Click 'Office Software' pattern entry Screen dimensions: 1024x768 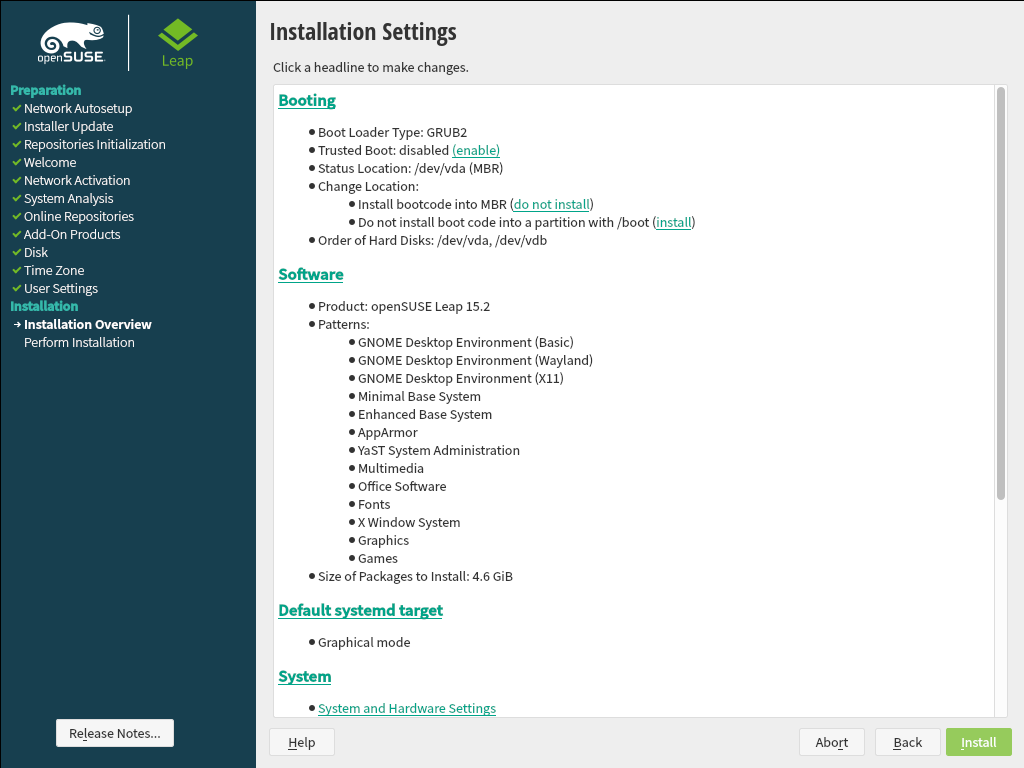coord(402,487)
